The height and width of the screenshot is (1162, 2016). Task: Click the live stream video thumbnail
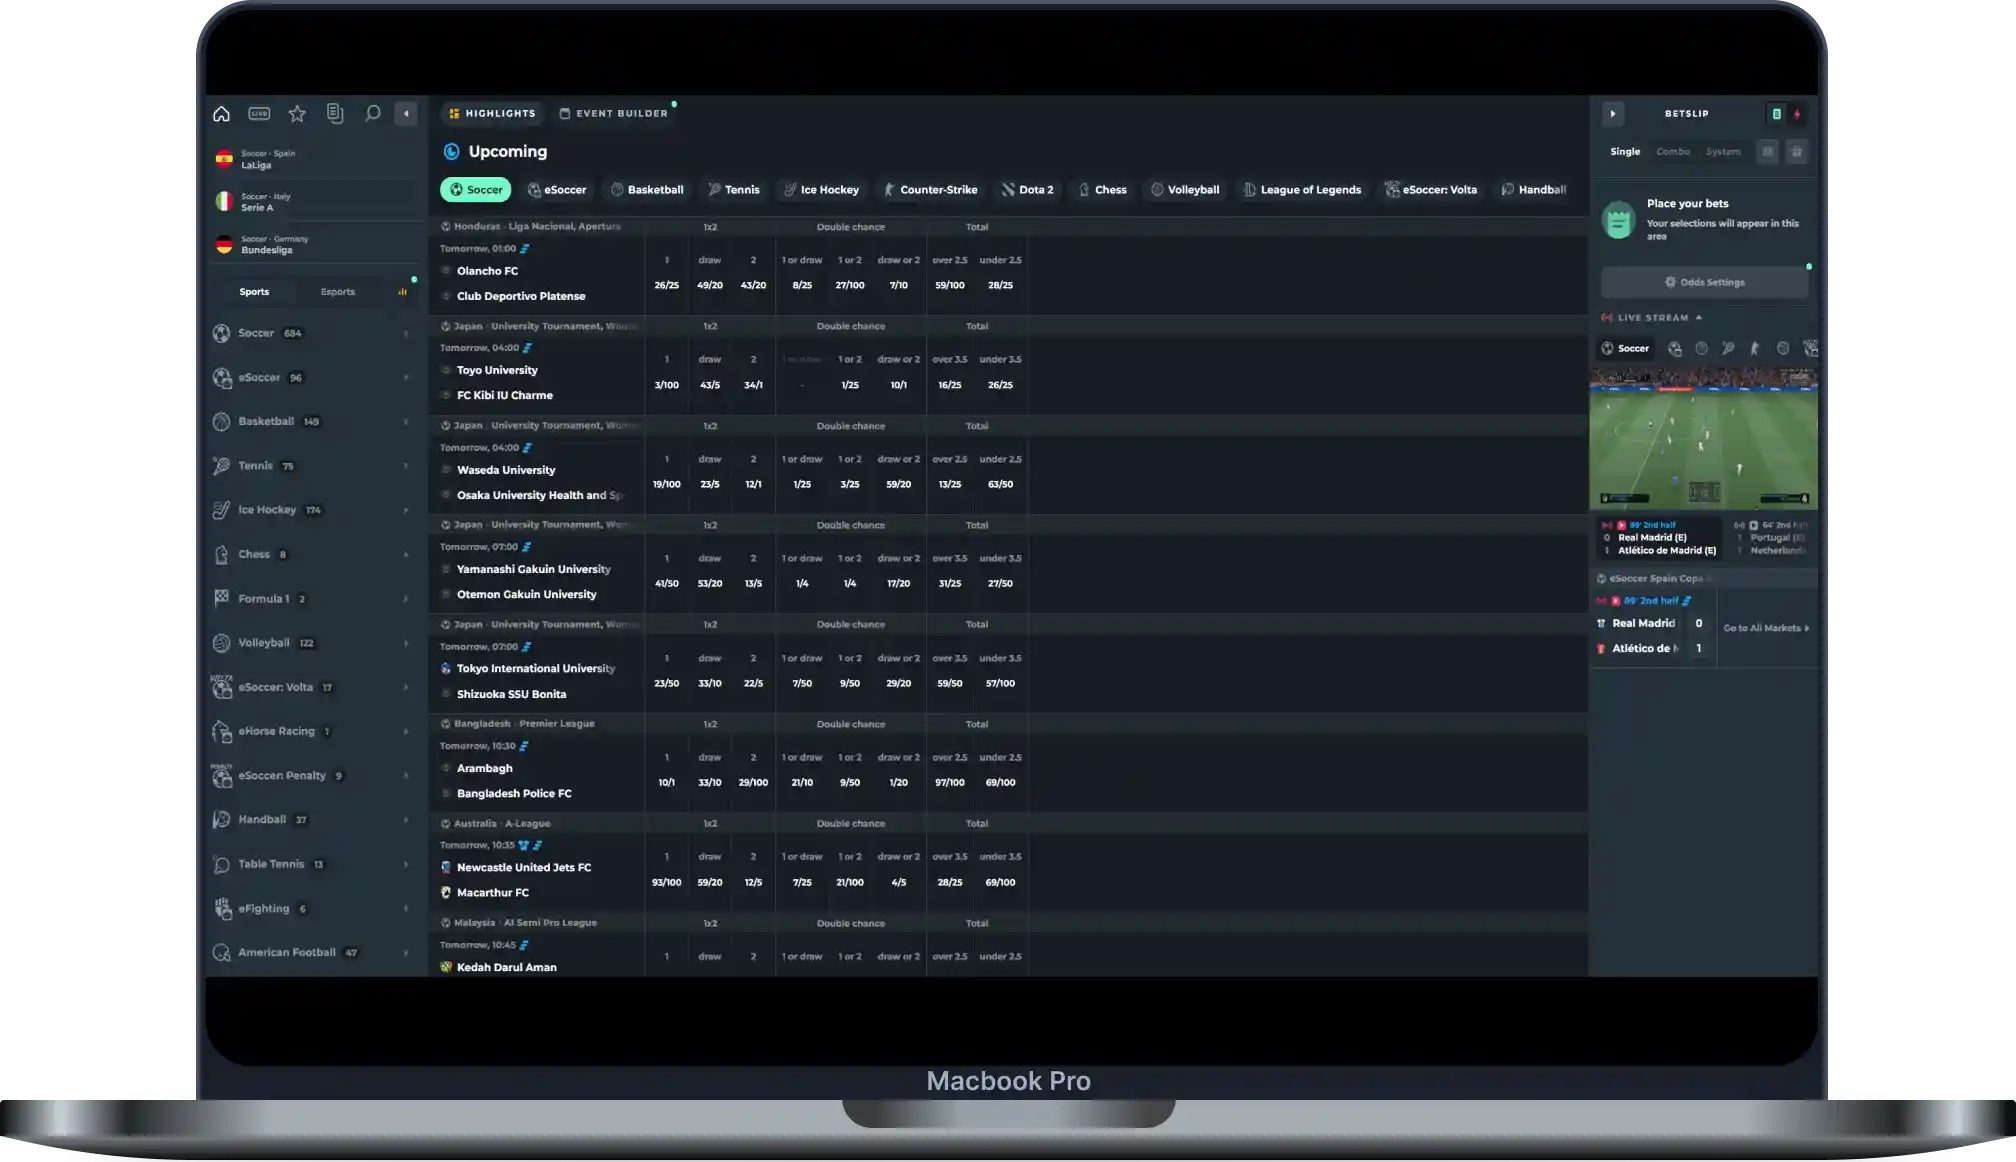1703,438
